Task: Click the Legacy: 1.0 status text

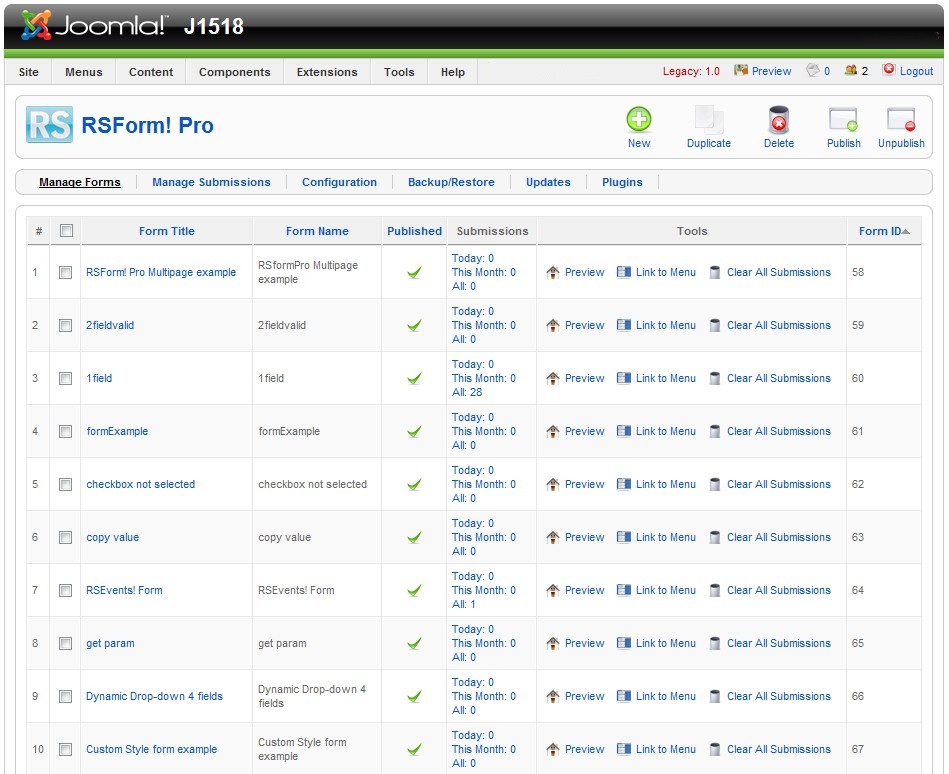Action: (x=691, y=71)
